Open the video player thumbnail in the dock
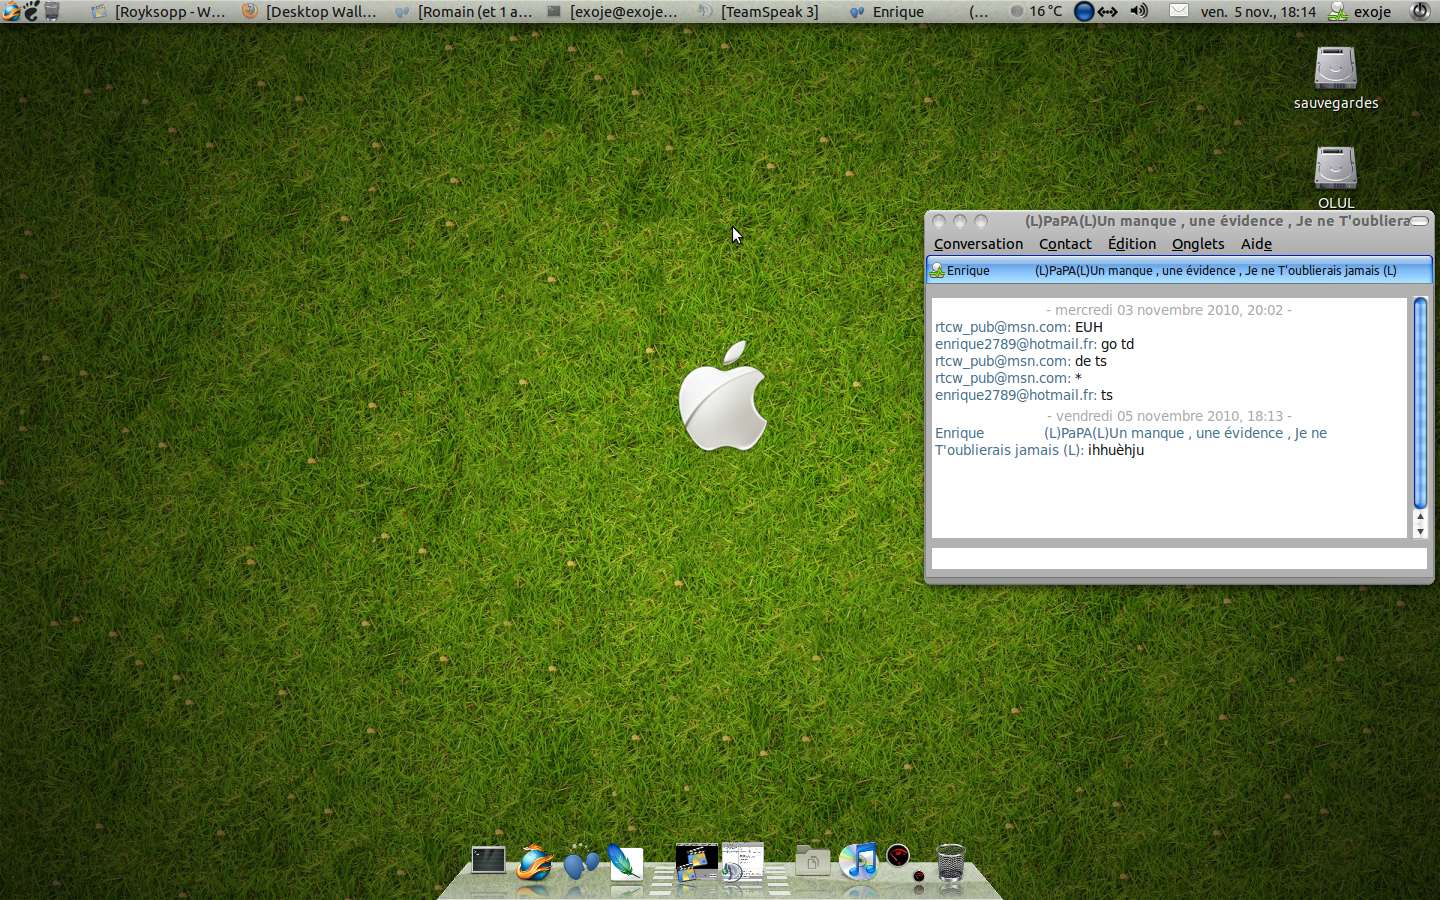Screen dimensions: 1440x900 coord(697,862)
